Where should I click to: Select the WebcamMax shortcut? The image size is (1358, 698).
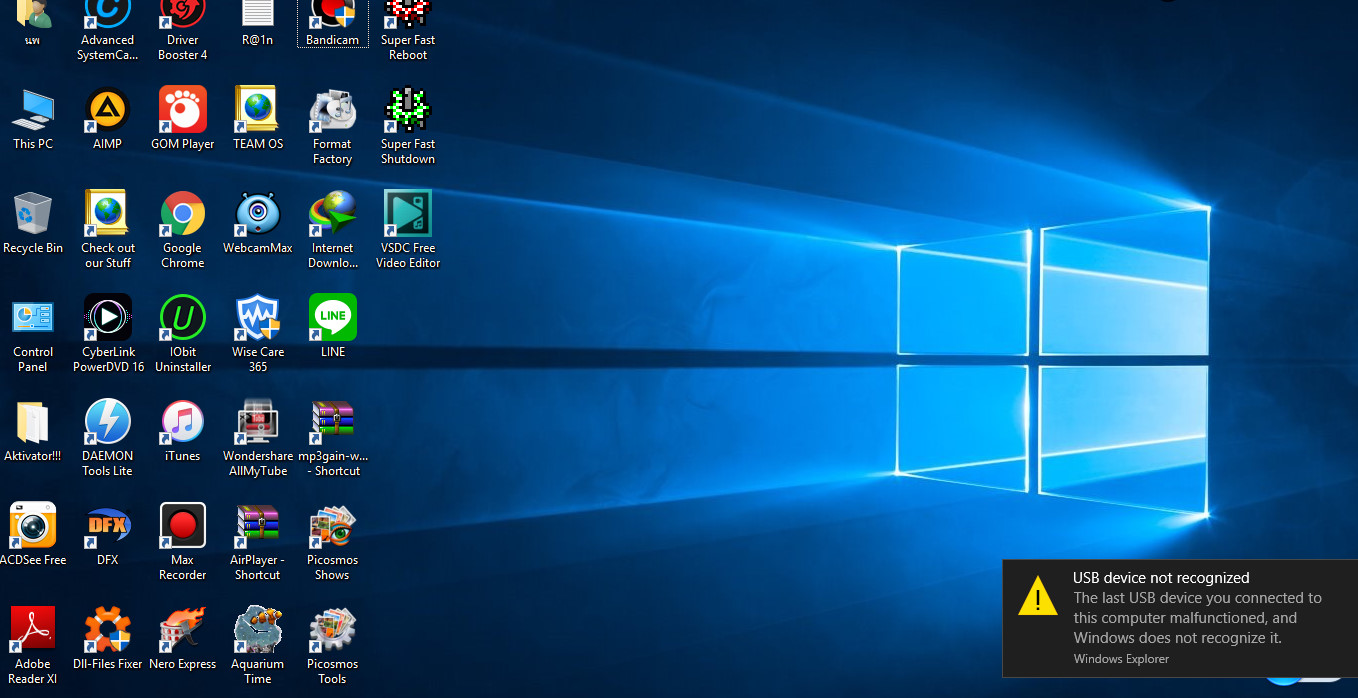[258, 214]
